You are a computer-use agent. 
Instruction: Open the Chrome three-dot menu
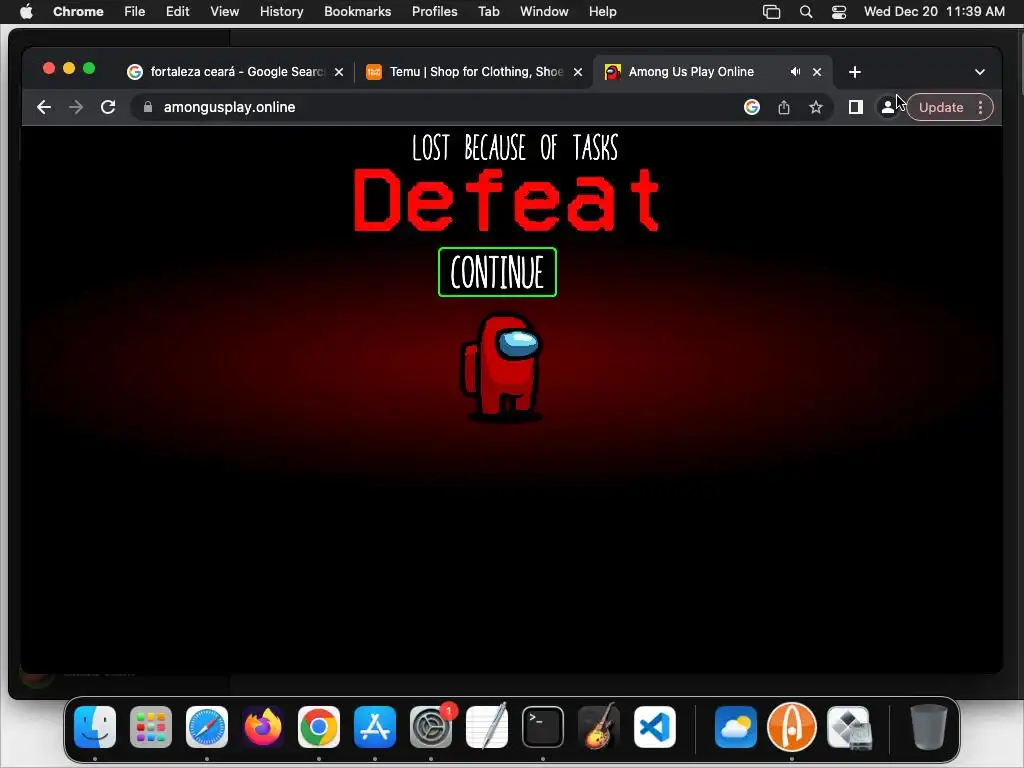(x=980, y=107)
